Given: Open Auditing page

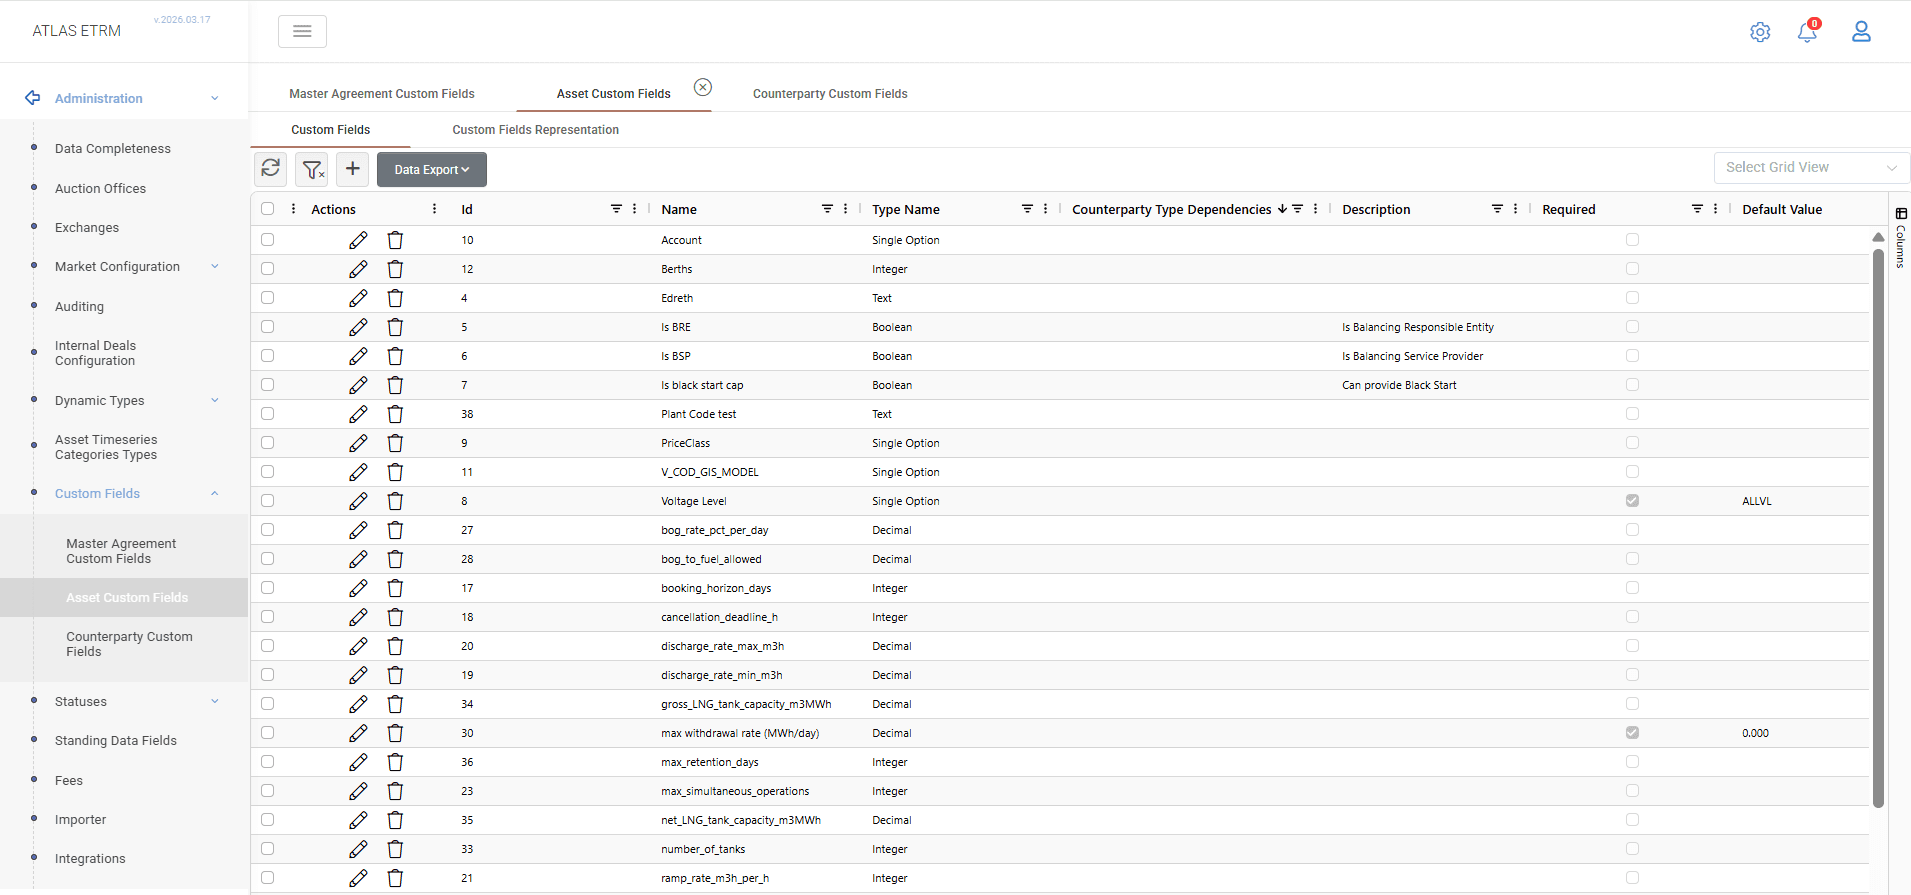Looking at the screenshot, I should pyautogui.click(x=79, y=306).
